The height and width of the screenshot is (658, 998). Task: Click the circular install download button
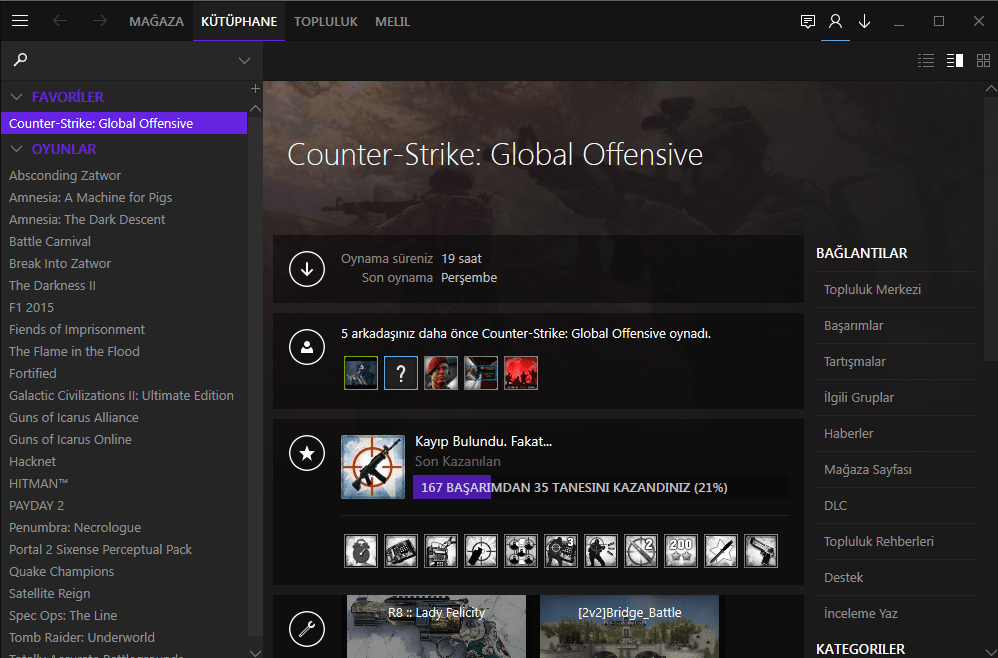coord(307,269)
